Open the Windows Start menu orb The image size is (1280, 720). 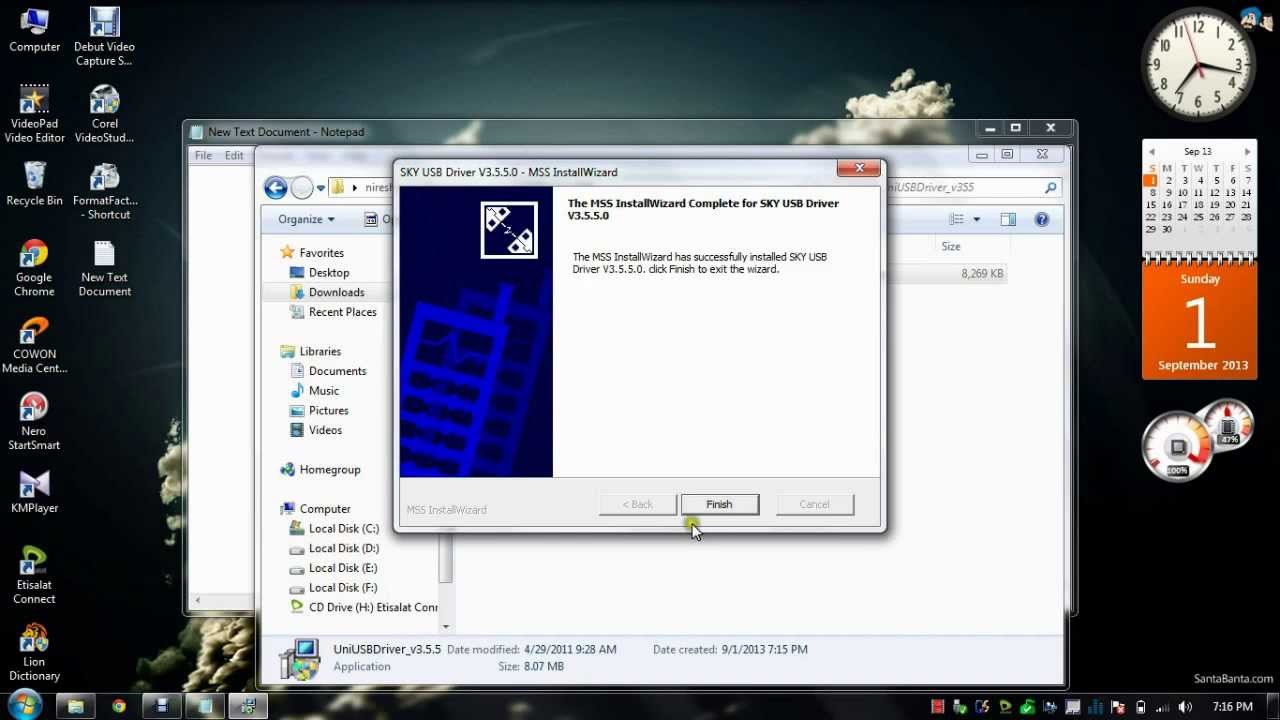point(25,704)
